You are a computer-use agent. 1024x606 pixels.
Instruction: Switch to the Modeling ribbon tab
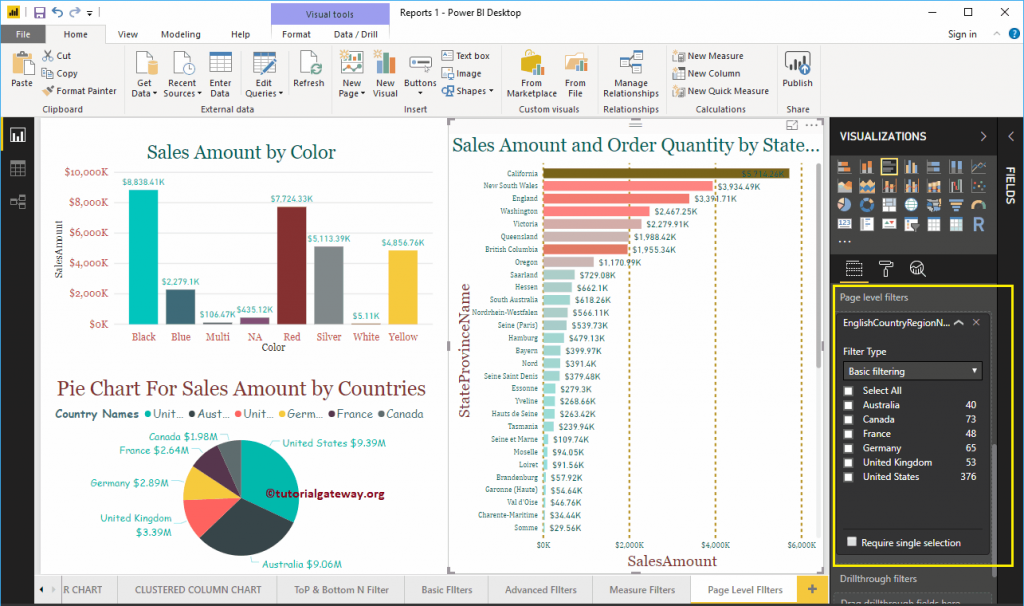click(180, 33)
